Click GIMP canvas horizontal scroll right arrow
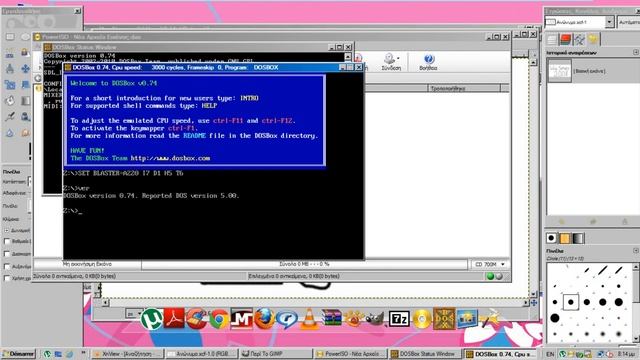The height and width of the screenshot is (360, 640). 526,302
